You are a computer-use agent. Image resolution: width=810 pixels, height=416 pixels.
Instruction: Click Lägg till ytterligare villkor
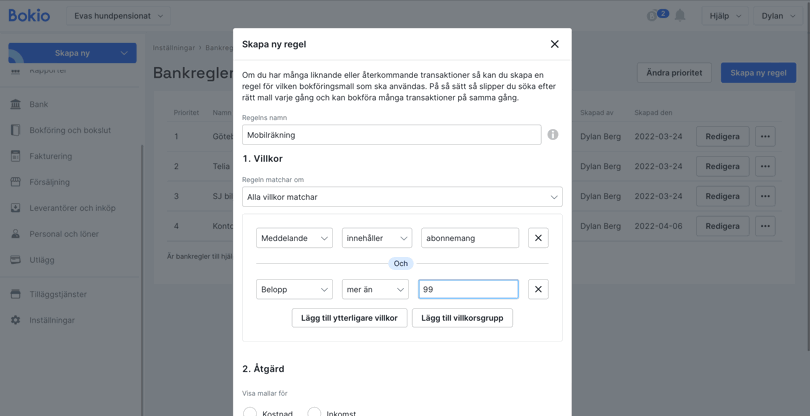[349, 318]
